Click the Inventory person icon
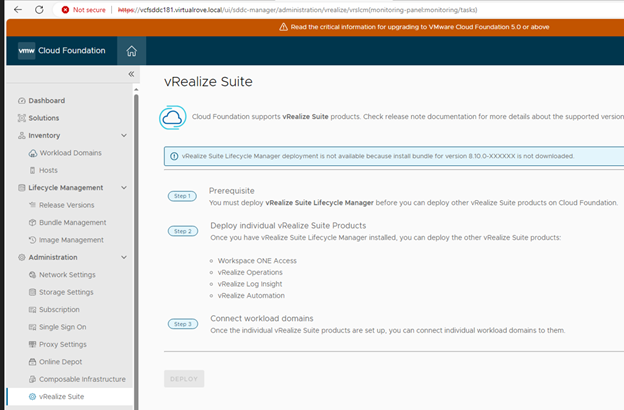Screen dimensions: 624x410 [x=21, y=135]
